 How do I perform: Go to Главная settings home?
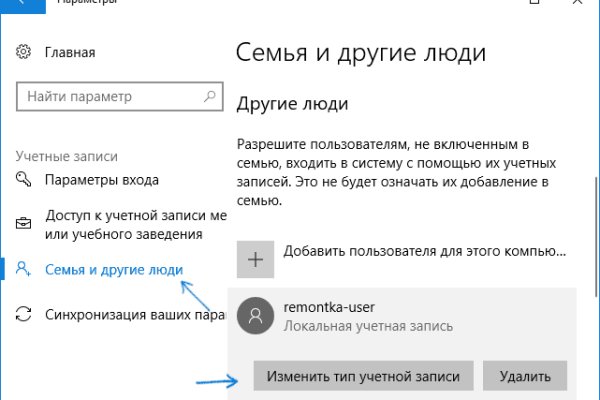click(70, 52)
